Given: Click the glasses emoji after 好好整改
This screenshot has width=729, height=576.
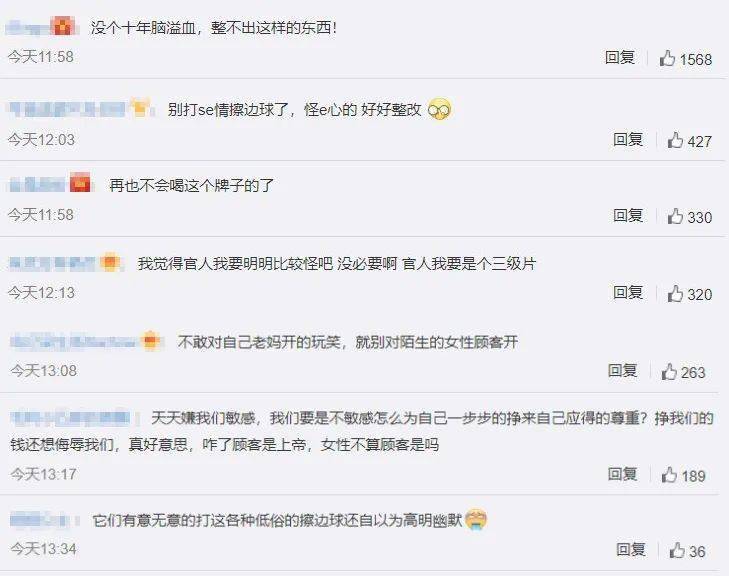Looking at the screenshot, I should 439,110.
